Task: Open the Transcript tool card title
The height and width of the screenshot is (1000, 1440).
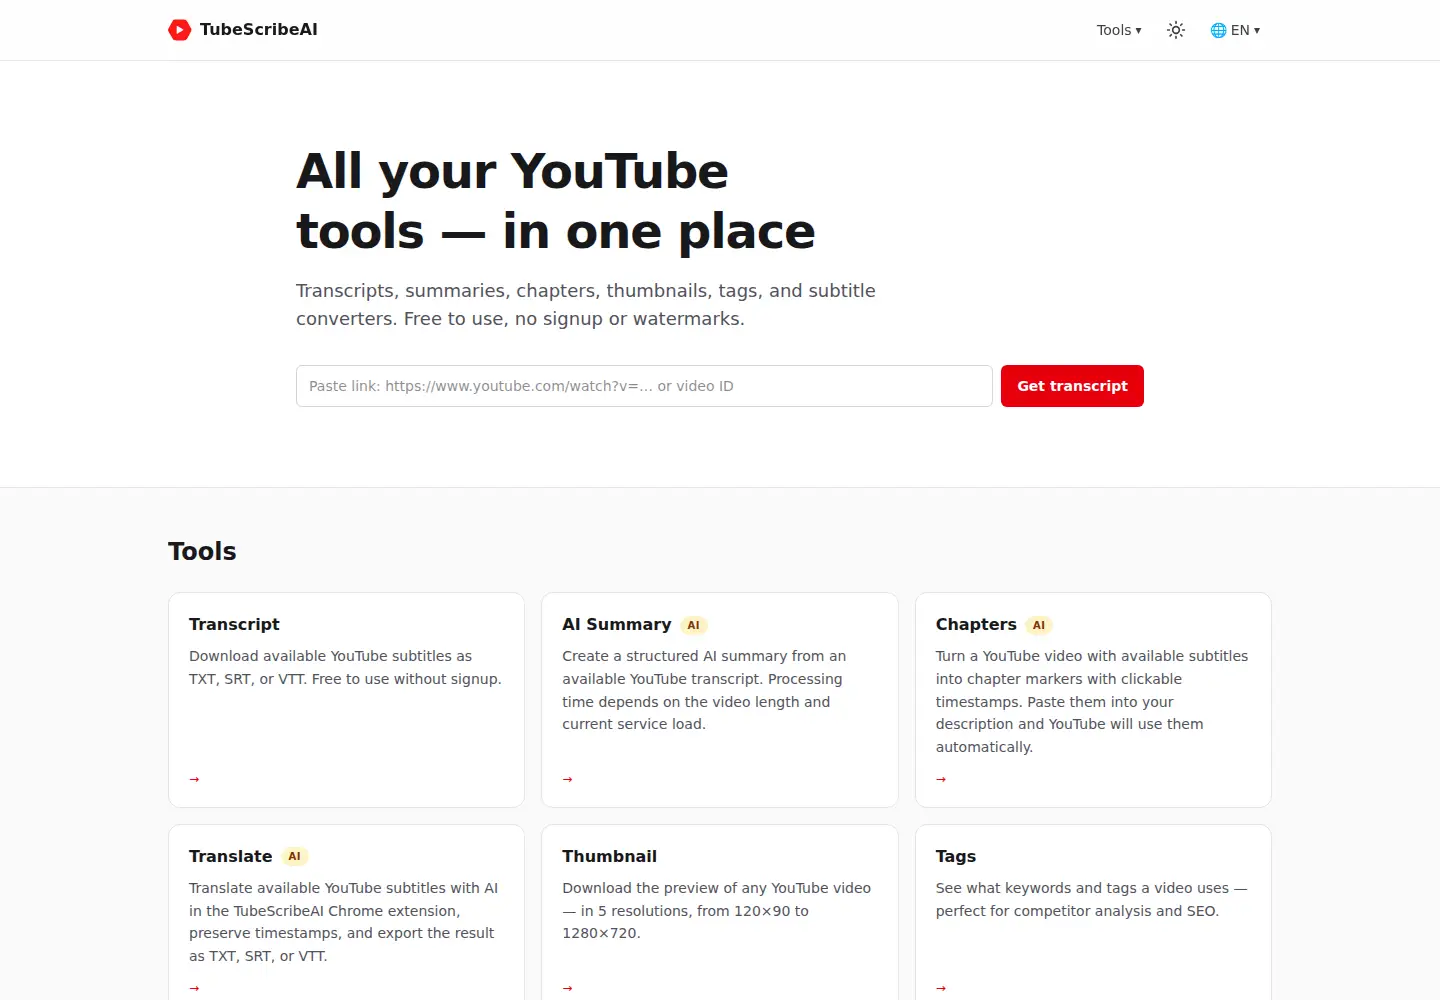Action: pos(234,624)
